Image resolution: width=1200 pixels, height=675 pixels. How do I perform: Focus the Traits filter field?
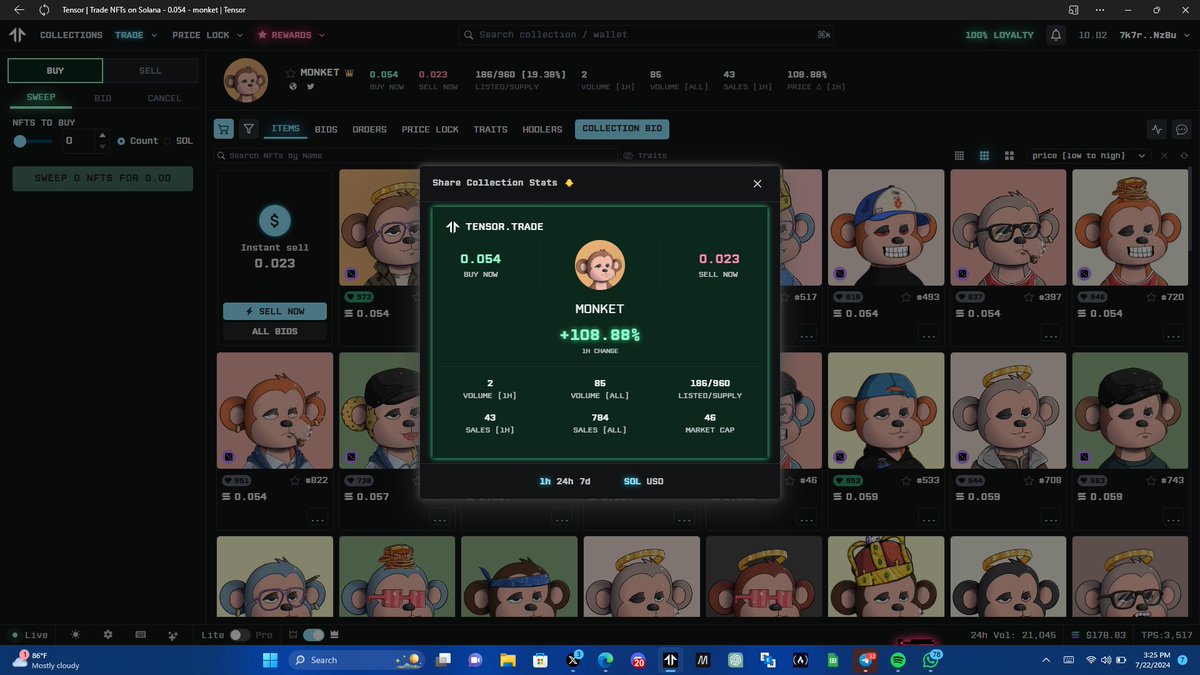780,156
